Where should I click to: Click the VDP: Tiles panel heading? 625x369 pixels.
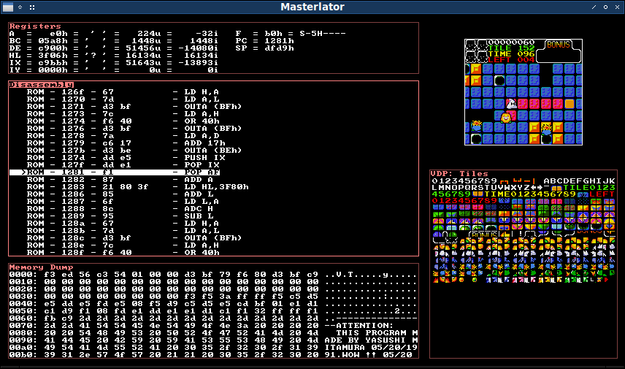point(459,173)
